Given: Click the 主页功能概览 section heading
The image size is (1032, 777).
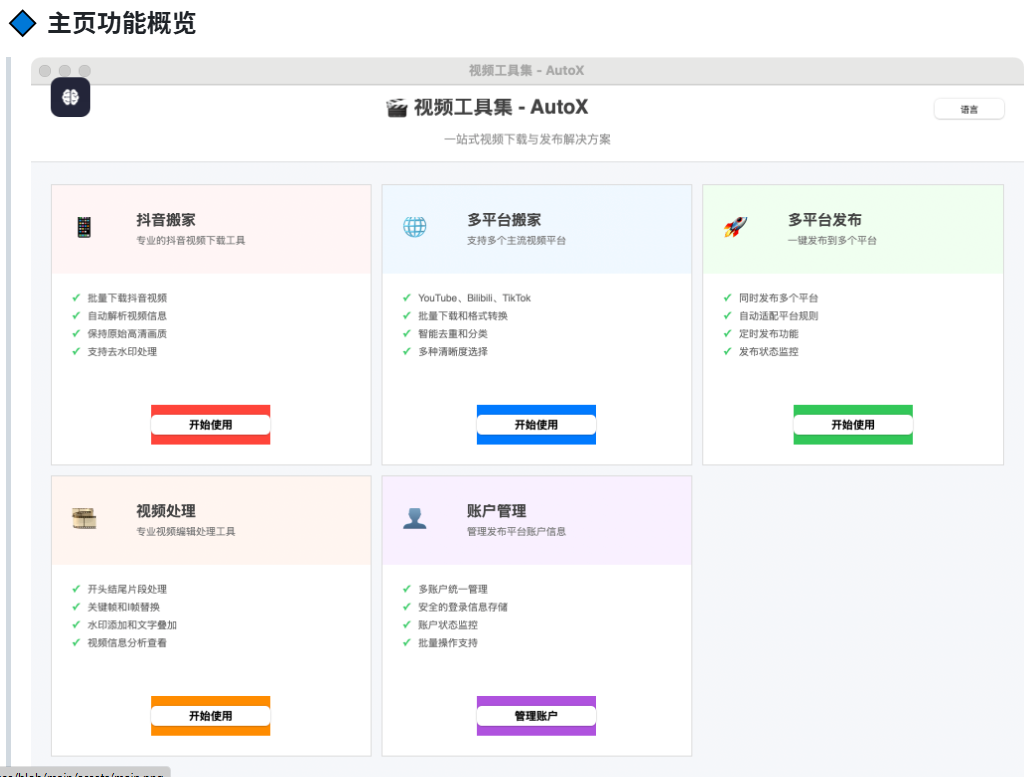Looking at the screenshot, I should 122,23.
